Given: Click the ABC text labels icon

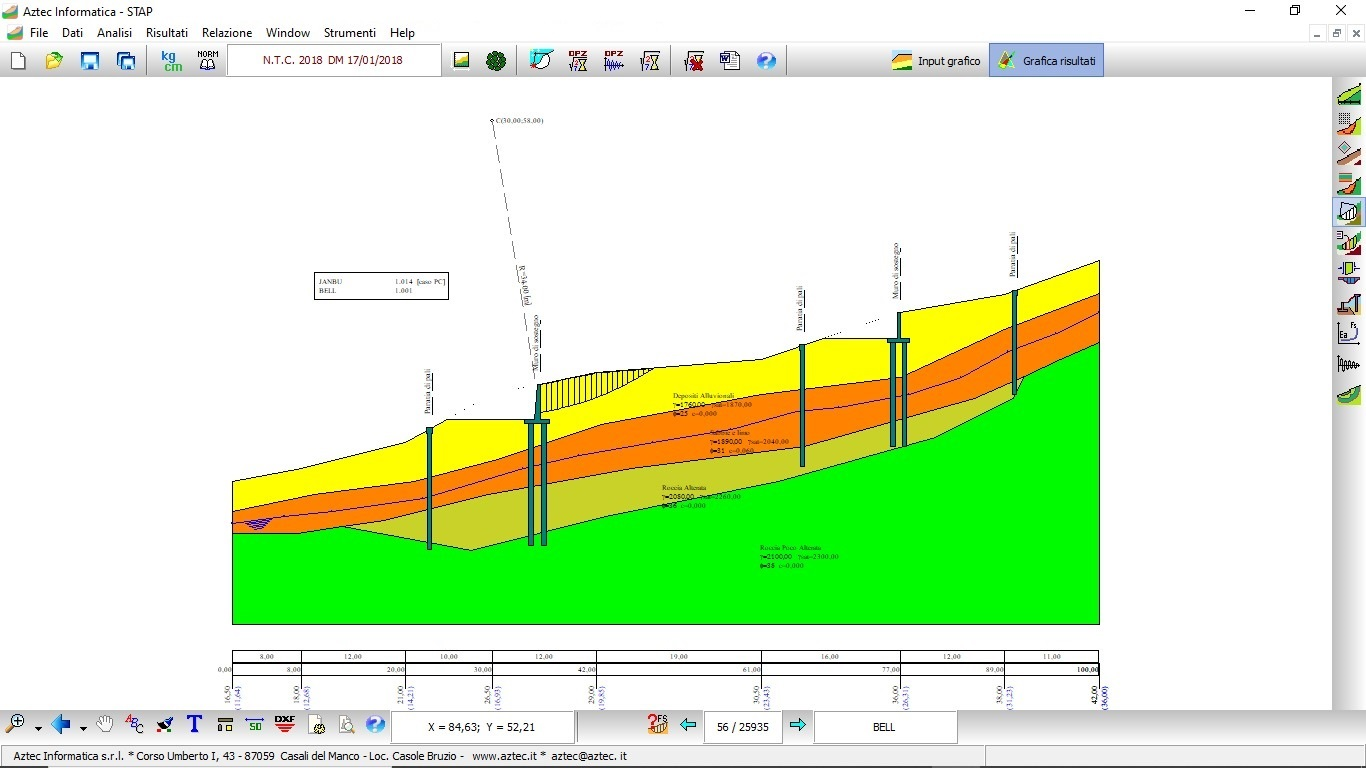Looking at the screenshot, I should coord(135,724).
